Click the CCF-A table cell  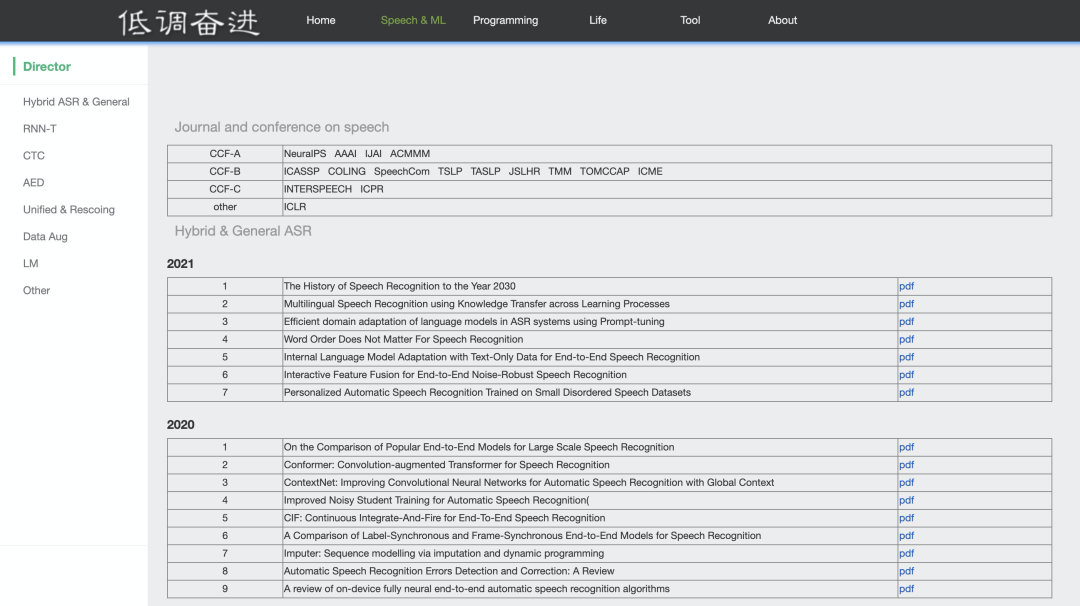[x=225, y=154]
